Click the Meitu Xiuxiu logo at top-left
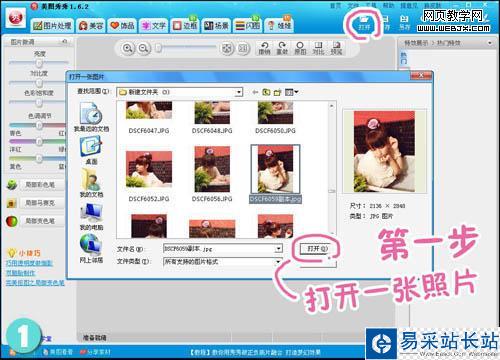This screenshot has width=500, height=360. [x=16, y=18]
